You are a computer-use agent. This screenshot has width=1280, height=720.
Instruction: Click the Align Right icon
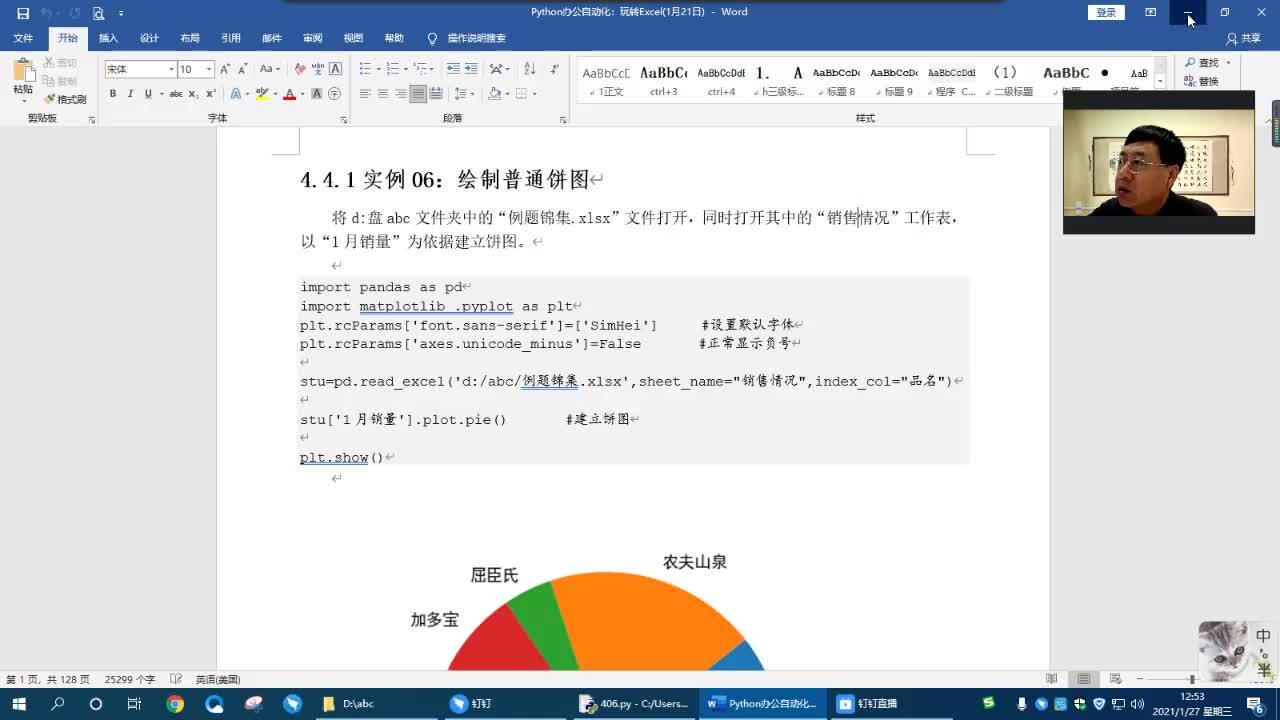(400, 94)
